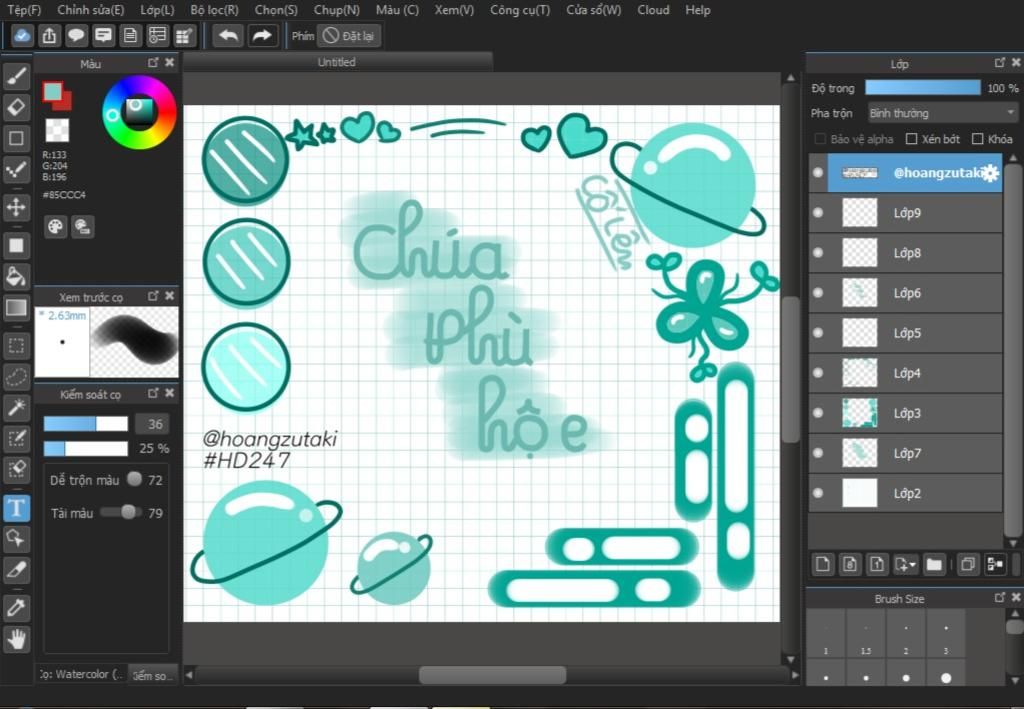Viewport: 1024px width, 709px height.
Task: Select the rectangular Select tool
Action: (x=16, y=345)
